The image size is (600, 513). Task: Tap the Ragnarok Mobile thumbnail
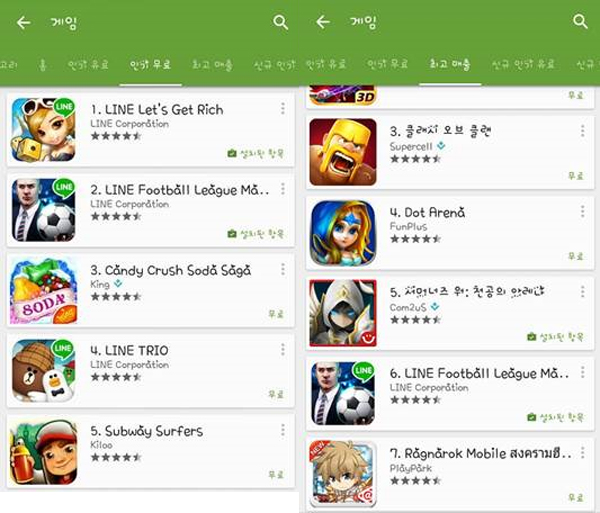[343, 474]
